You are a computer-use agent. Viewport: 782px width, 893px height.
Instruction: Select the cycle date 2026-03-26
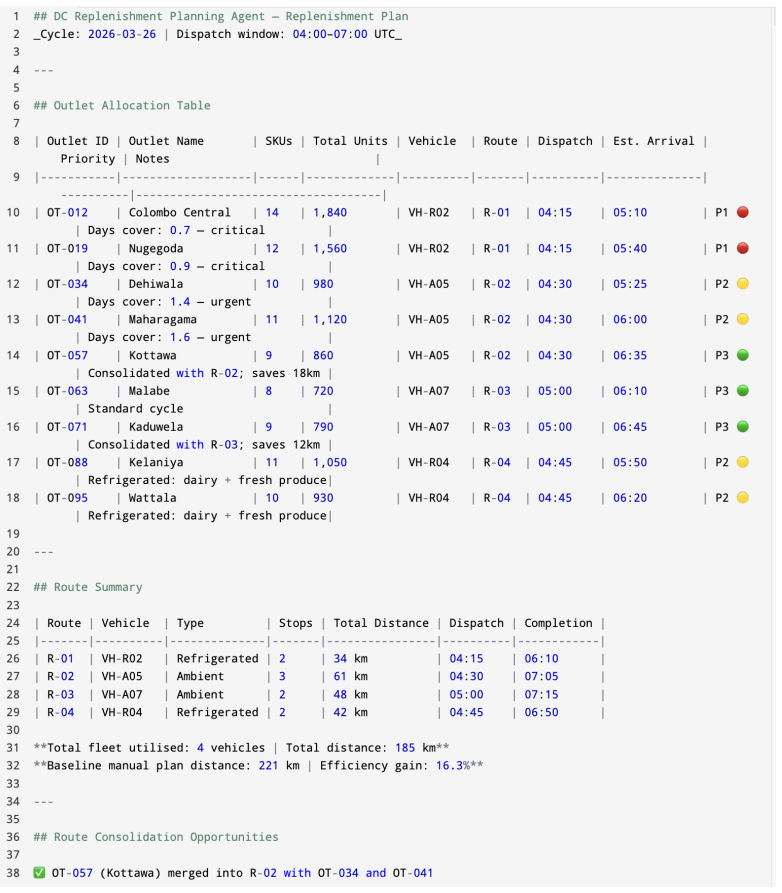tap(122, 34)
